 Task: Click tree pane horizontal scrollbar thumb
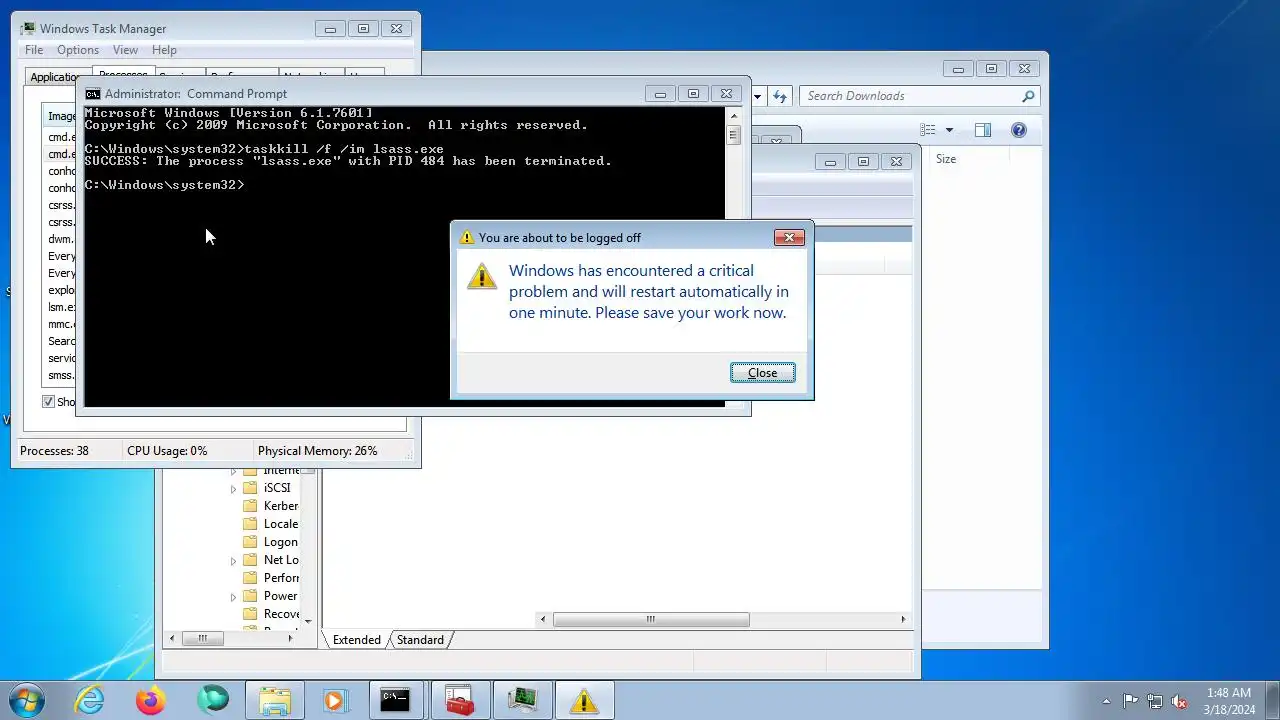pos(202,638)
